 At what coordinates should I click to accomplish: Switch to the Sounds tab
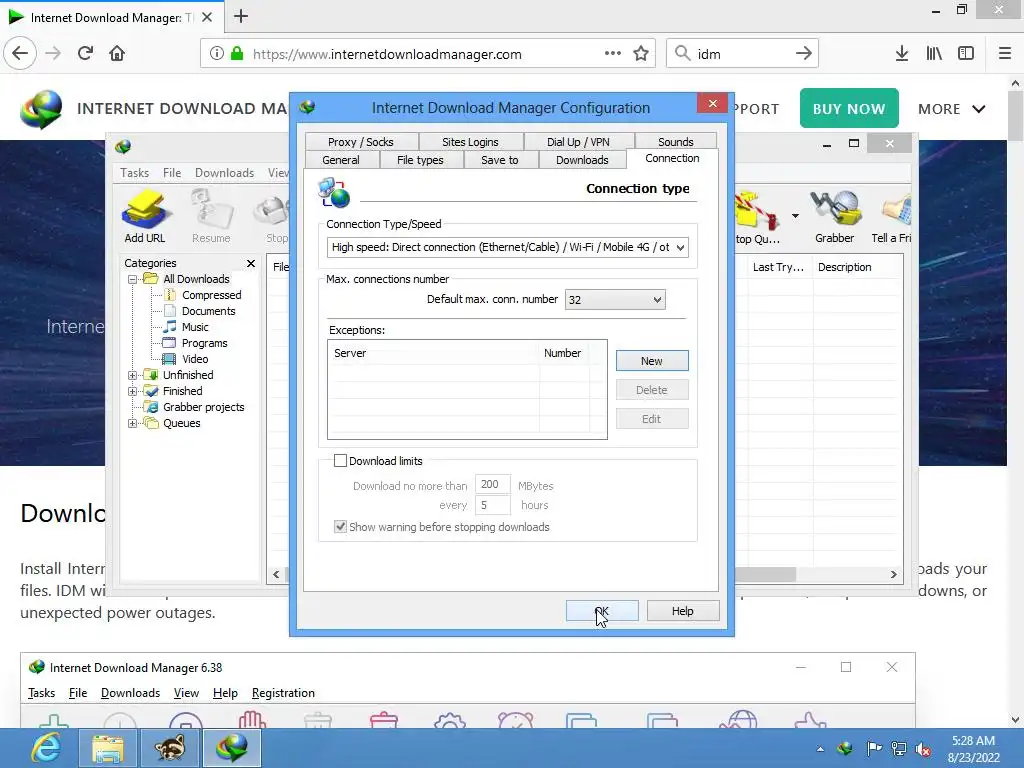click(x=676, y=142)
